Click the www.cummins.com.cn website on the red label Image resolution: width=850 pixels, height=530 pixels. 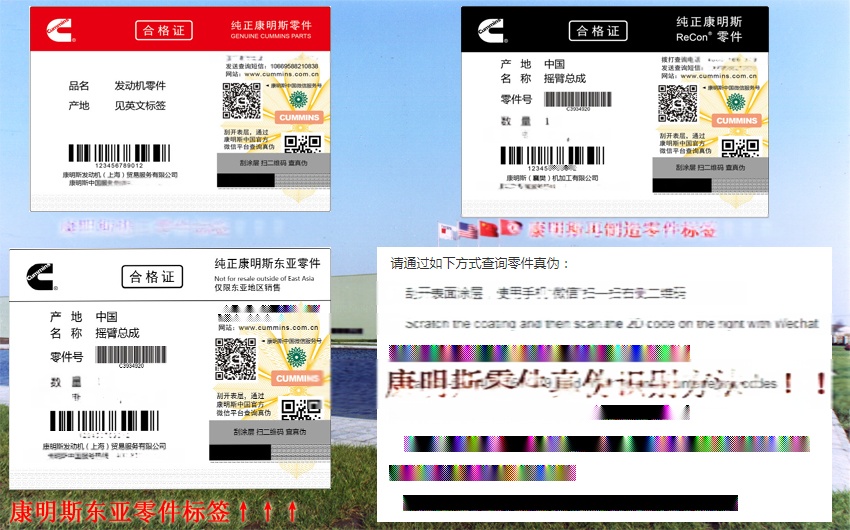coord(281,74)
